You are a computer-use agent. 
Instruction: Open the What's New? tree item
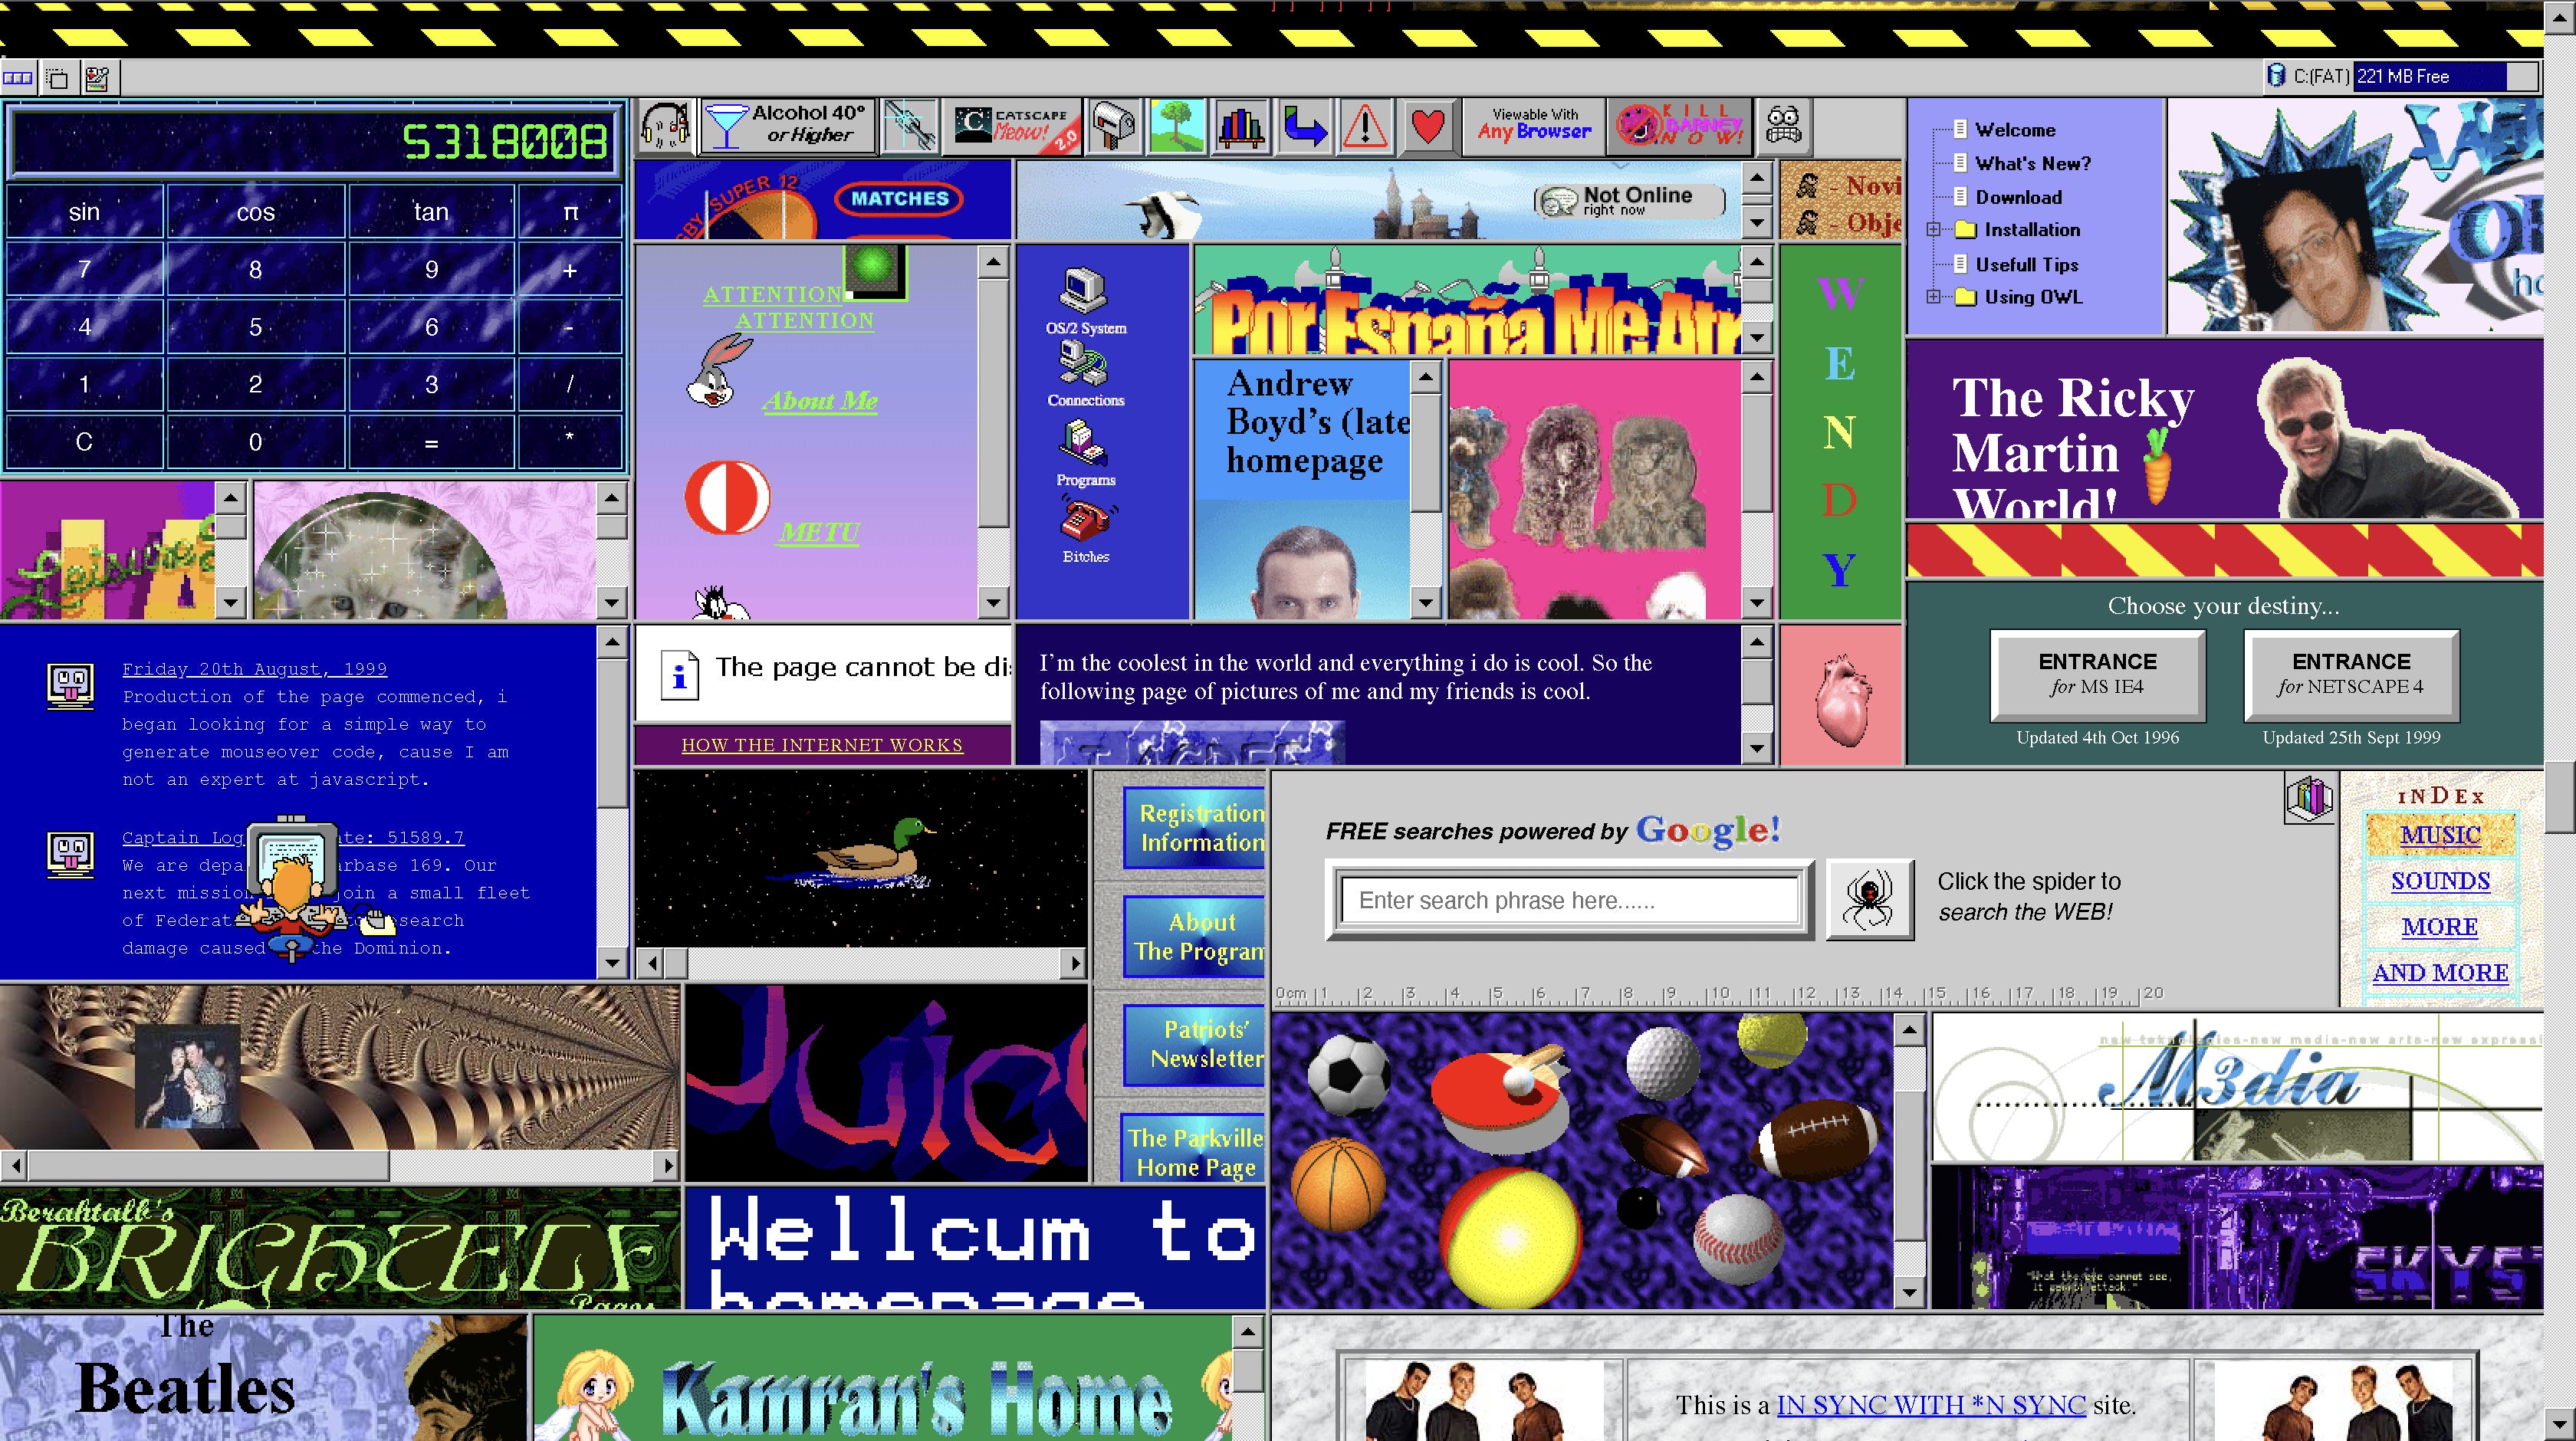click(x=2032, y=163)
